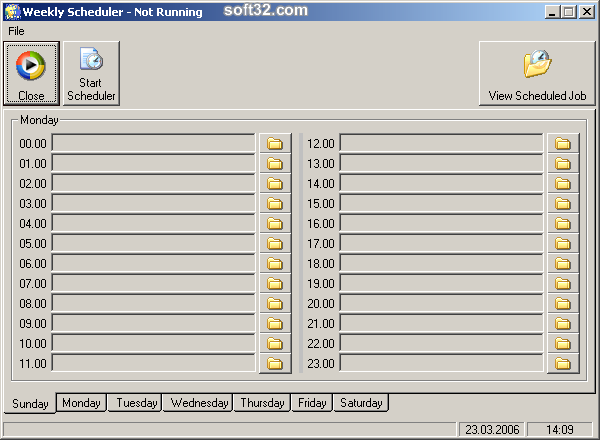
Task: Browse folder for the 05.00 slot
Action: pyautogui.click(x=275, y=243)
